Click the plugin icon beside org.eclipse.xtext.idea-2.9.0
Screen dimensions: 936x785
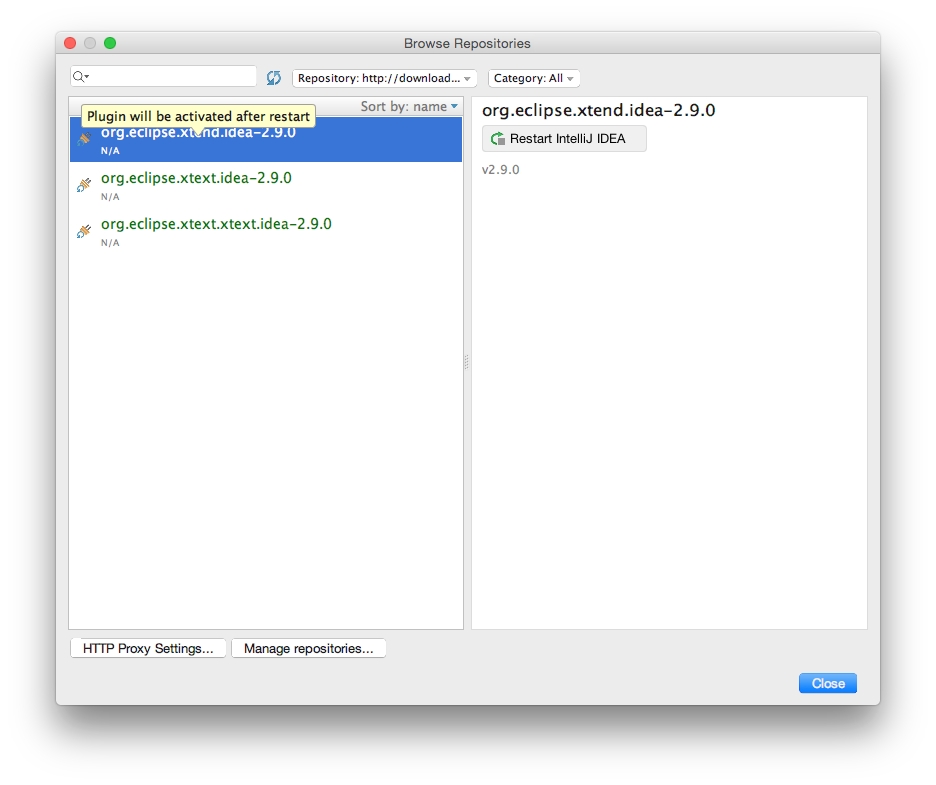pyautogui.click(x=84, y=184)
